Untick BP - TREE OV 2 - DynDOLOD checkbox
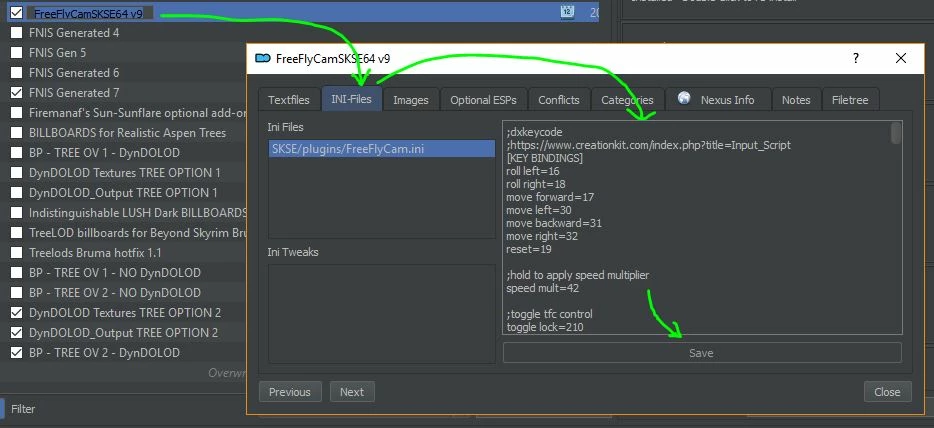This screenshot has height=428, width=934. [17, 353]
